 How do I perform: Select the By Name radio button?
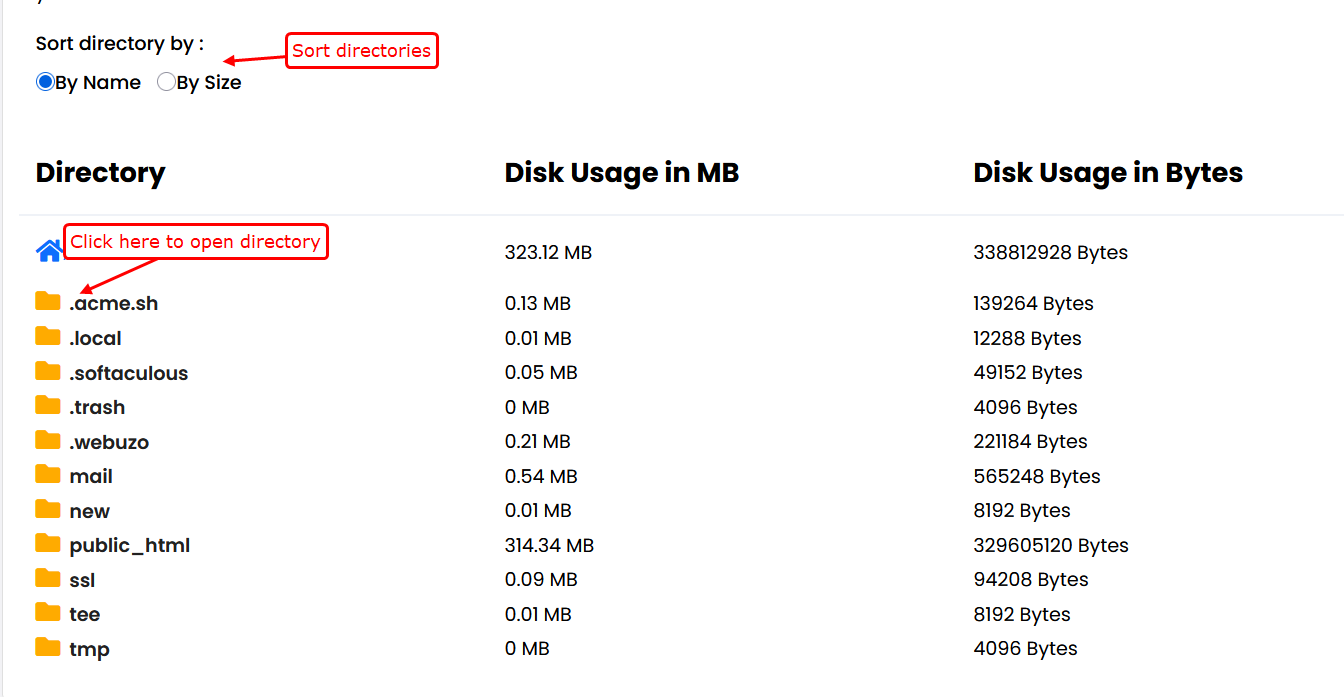(45, 82)
